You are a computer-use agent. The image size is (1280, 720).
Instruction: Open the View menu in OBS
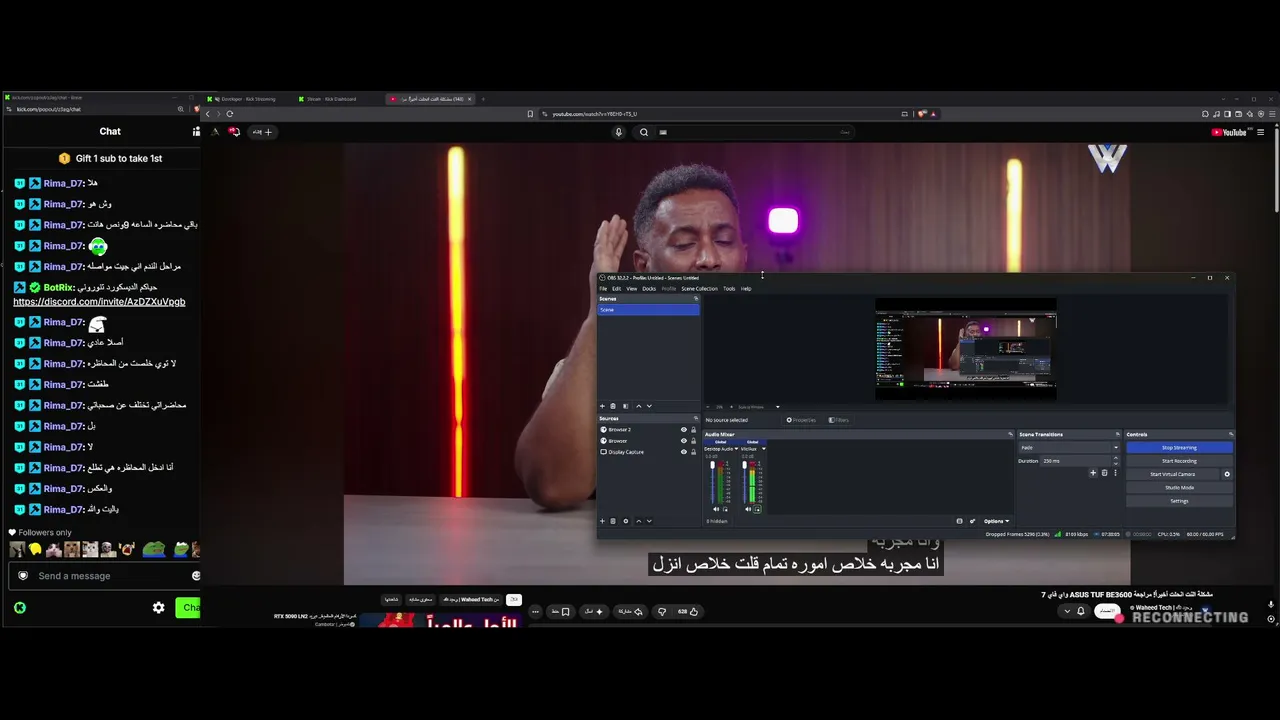click(x=631, y=289)
